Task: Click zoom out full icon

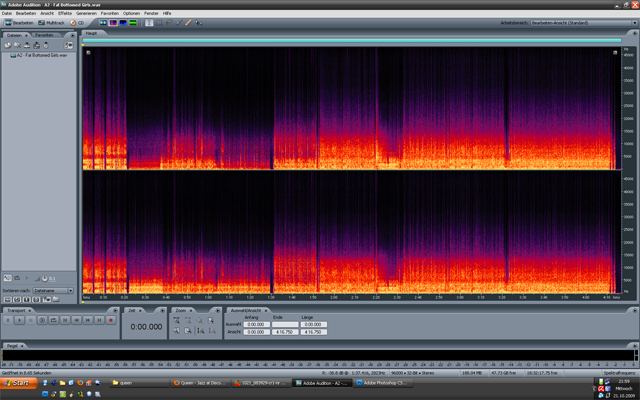Action: pos(199,320)
